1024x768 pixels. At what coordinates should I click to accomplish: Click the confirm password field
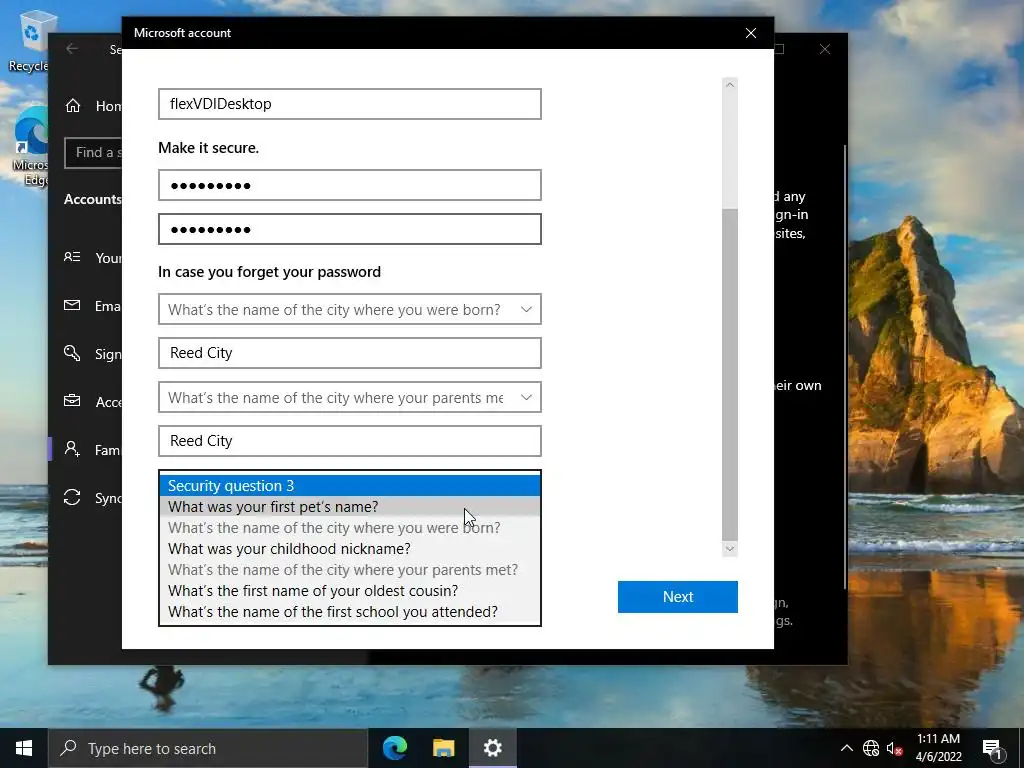tap(349, 229)
